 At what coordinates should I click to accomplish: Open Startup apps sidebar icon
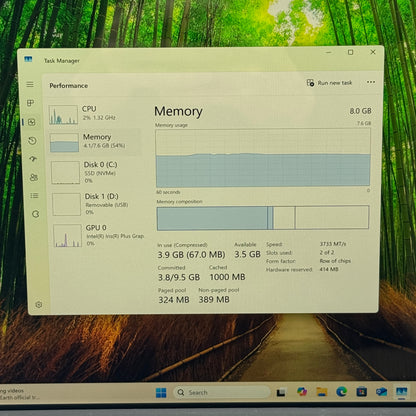pos(33,159)
